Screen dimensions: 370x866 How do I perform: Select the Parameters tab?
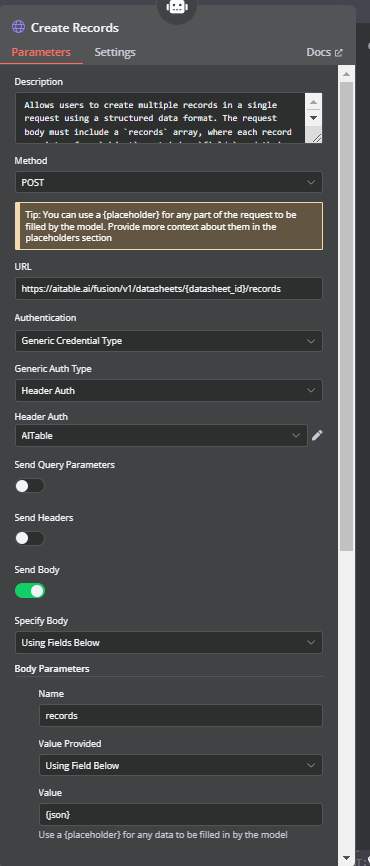click(x=41, y=52)
